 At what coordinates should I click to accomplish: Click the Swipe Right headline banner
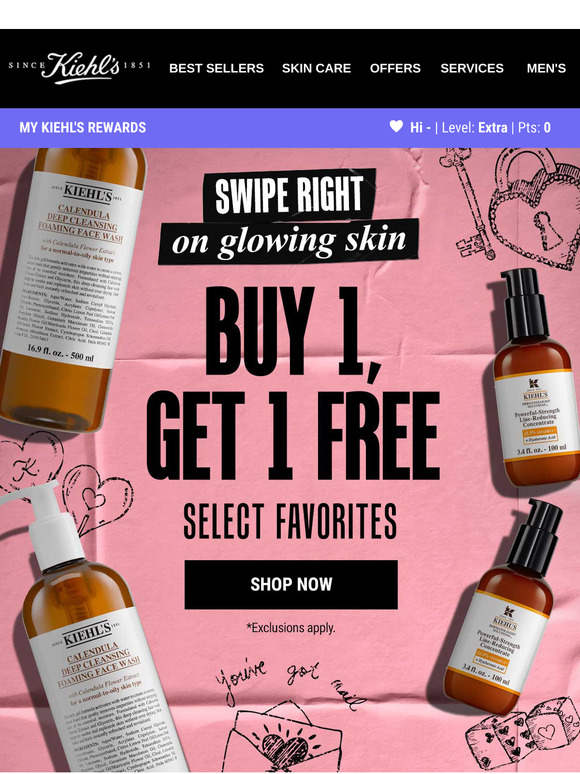289,216
